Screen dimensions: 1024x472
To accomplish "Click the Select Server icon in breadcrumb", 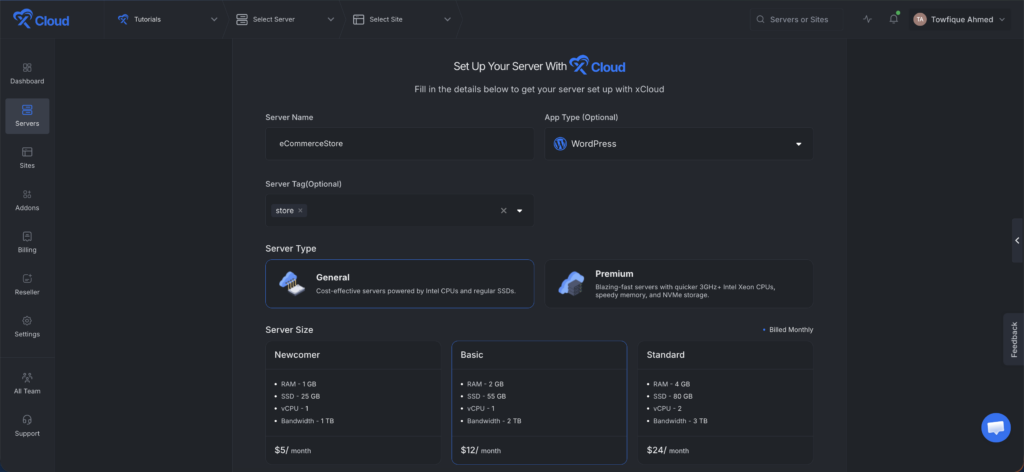I will point(242,20).
